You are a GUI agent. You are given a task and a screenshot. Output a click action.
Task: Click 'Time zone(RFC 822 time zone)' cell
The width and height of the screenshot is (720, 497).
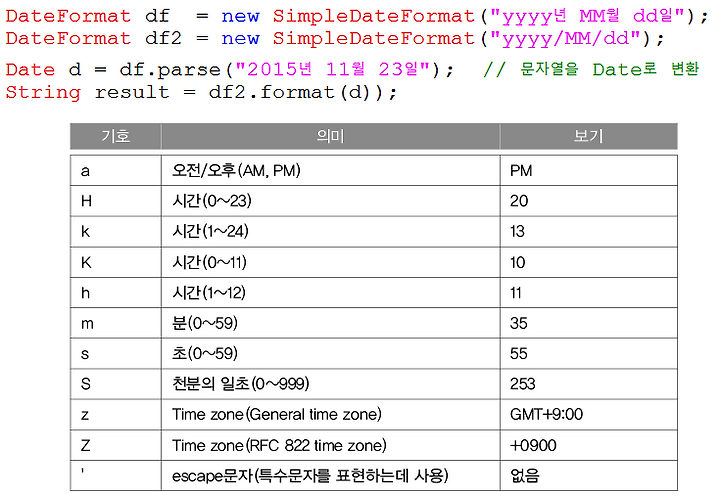[x=331, y=446]
